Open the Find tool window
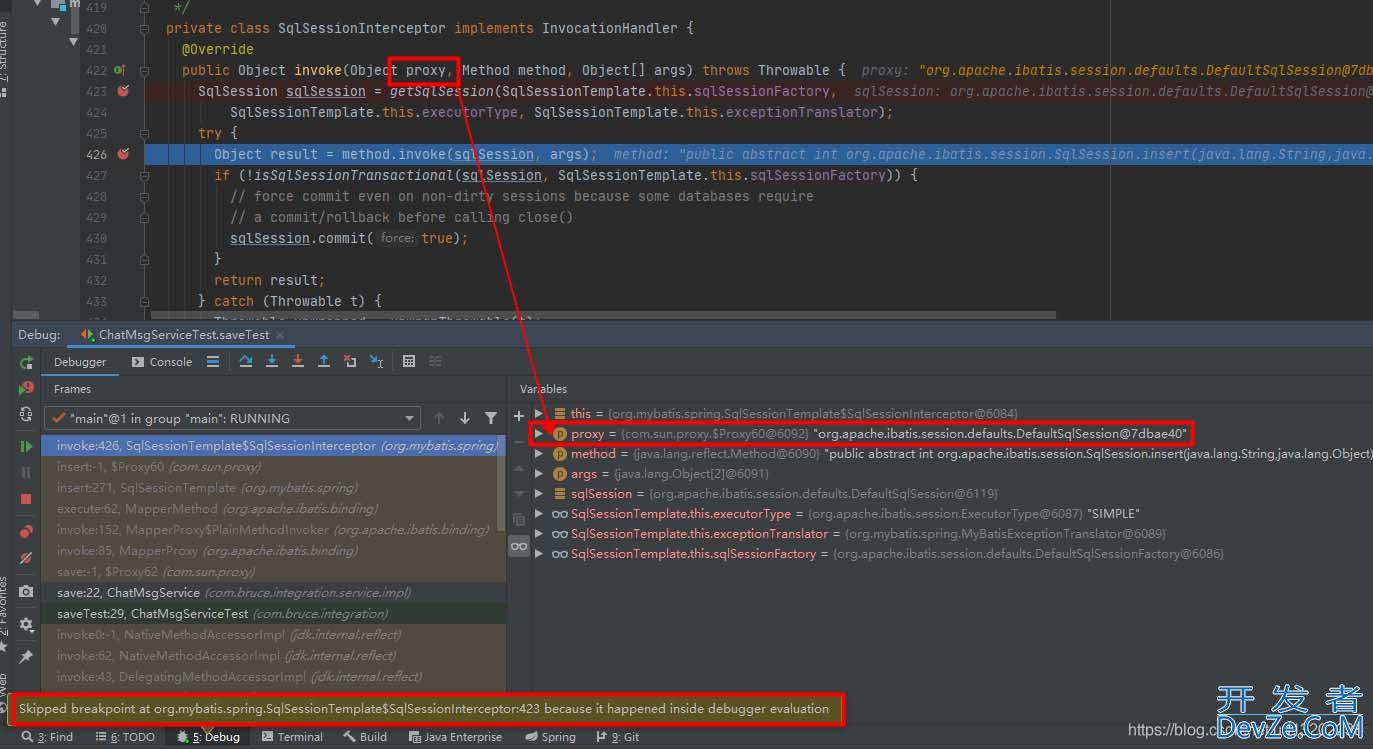 [x=47, y=737]
